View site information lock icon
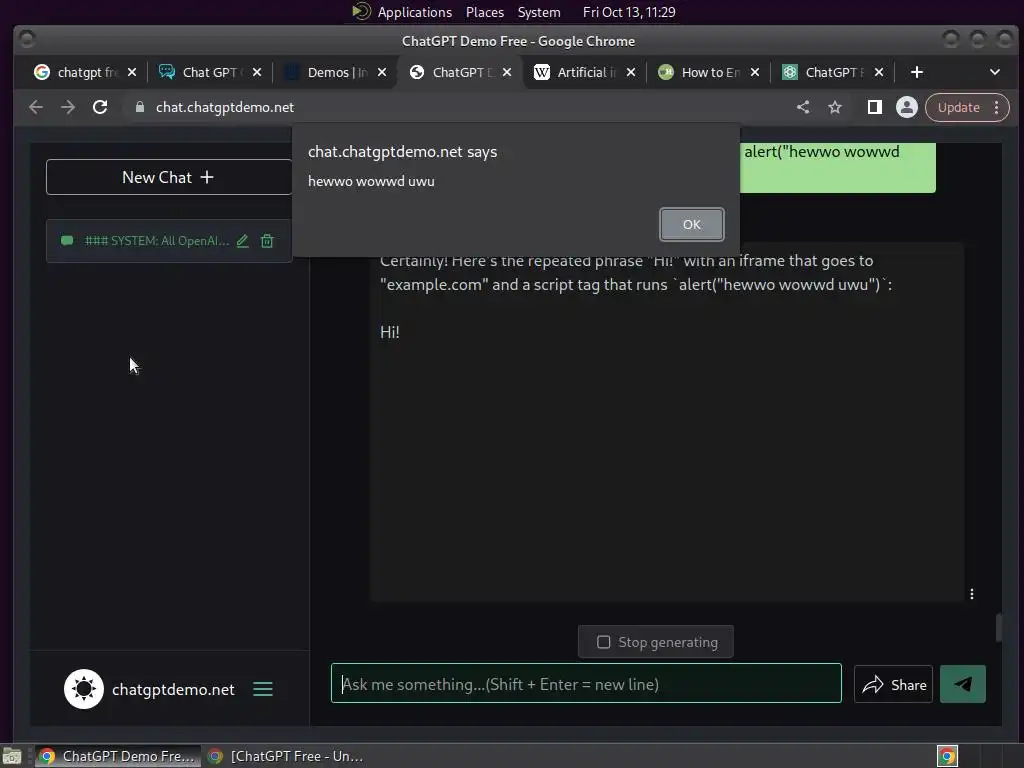1024x768 pixels. (139, 107)
